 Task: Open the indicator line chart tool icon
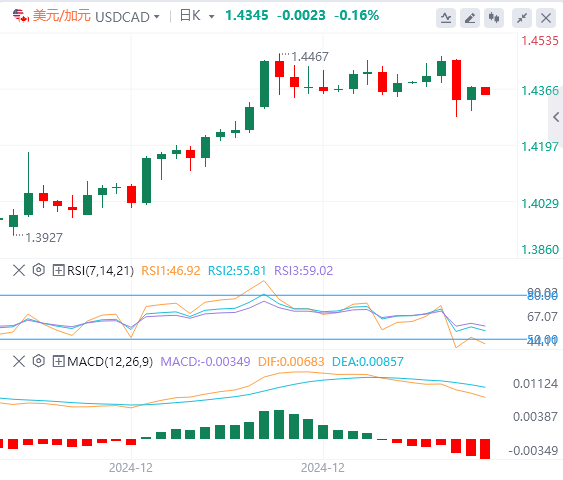pos(446,18)
